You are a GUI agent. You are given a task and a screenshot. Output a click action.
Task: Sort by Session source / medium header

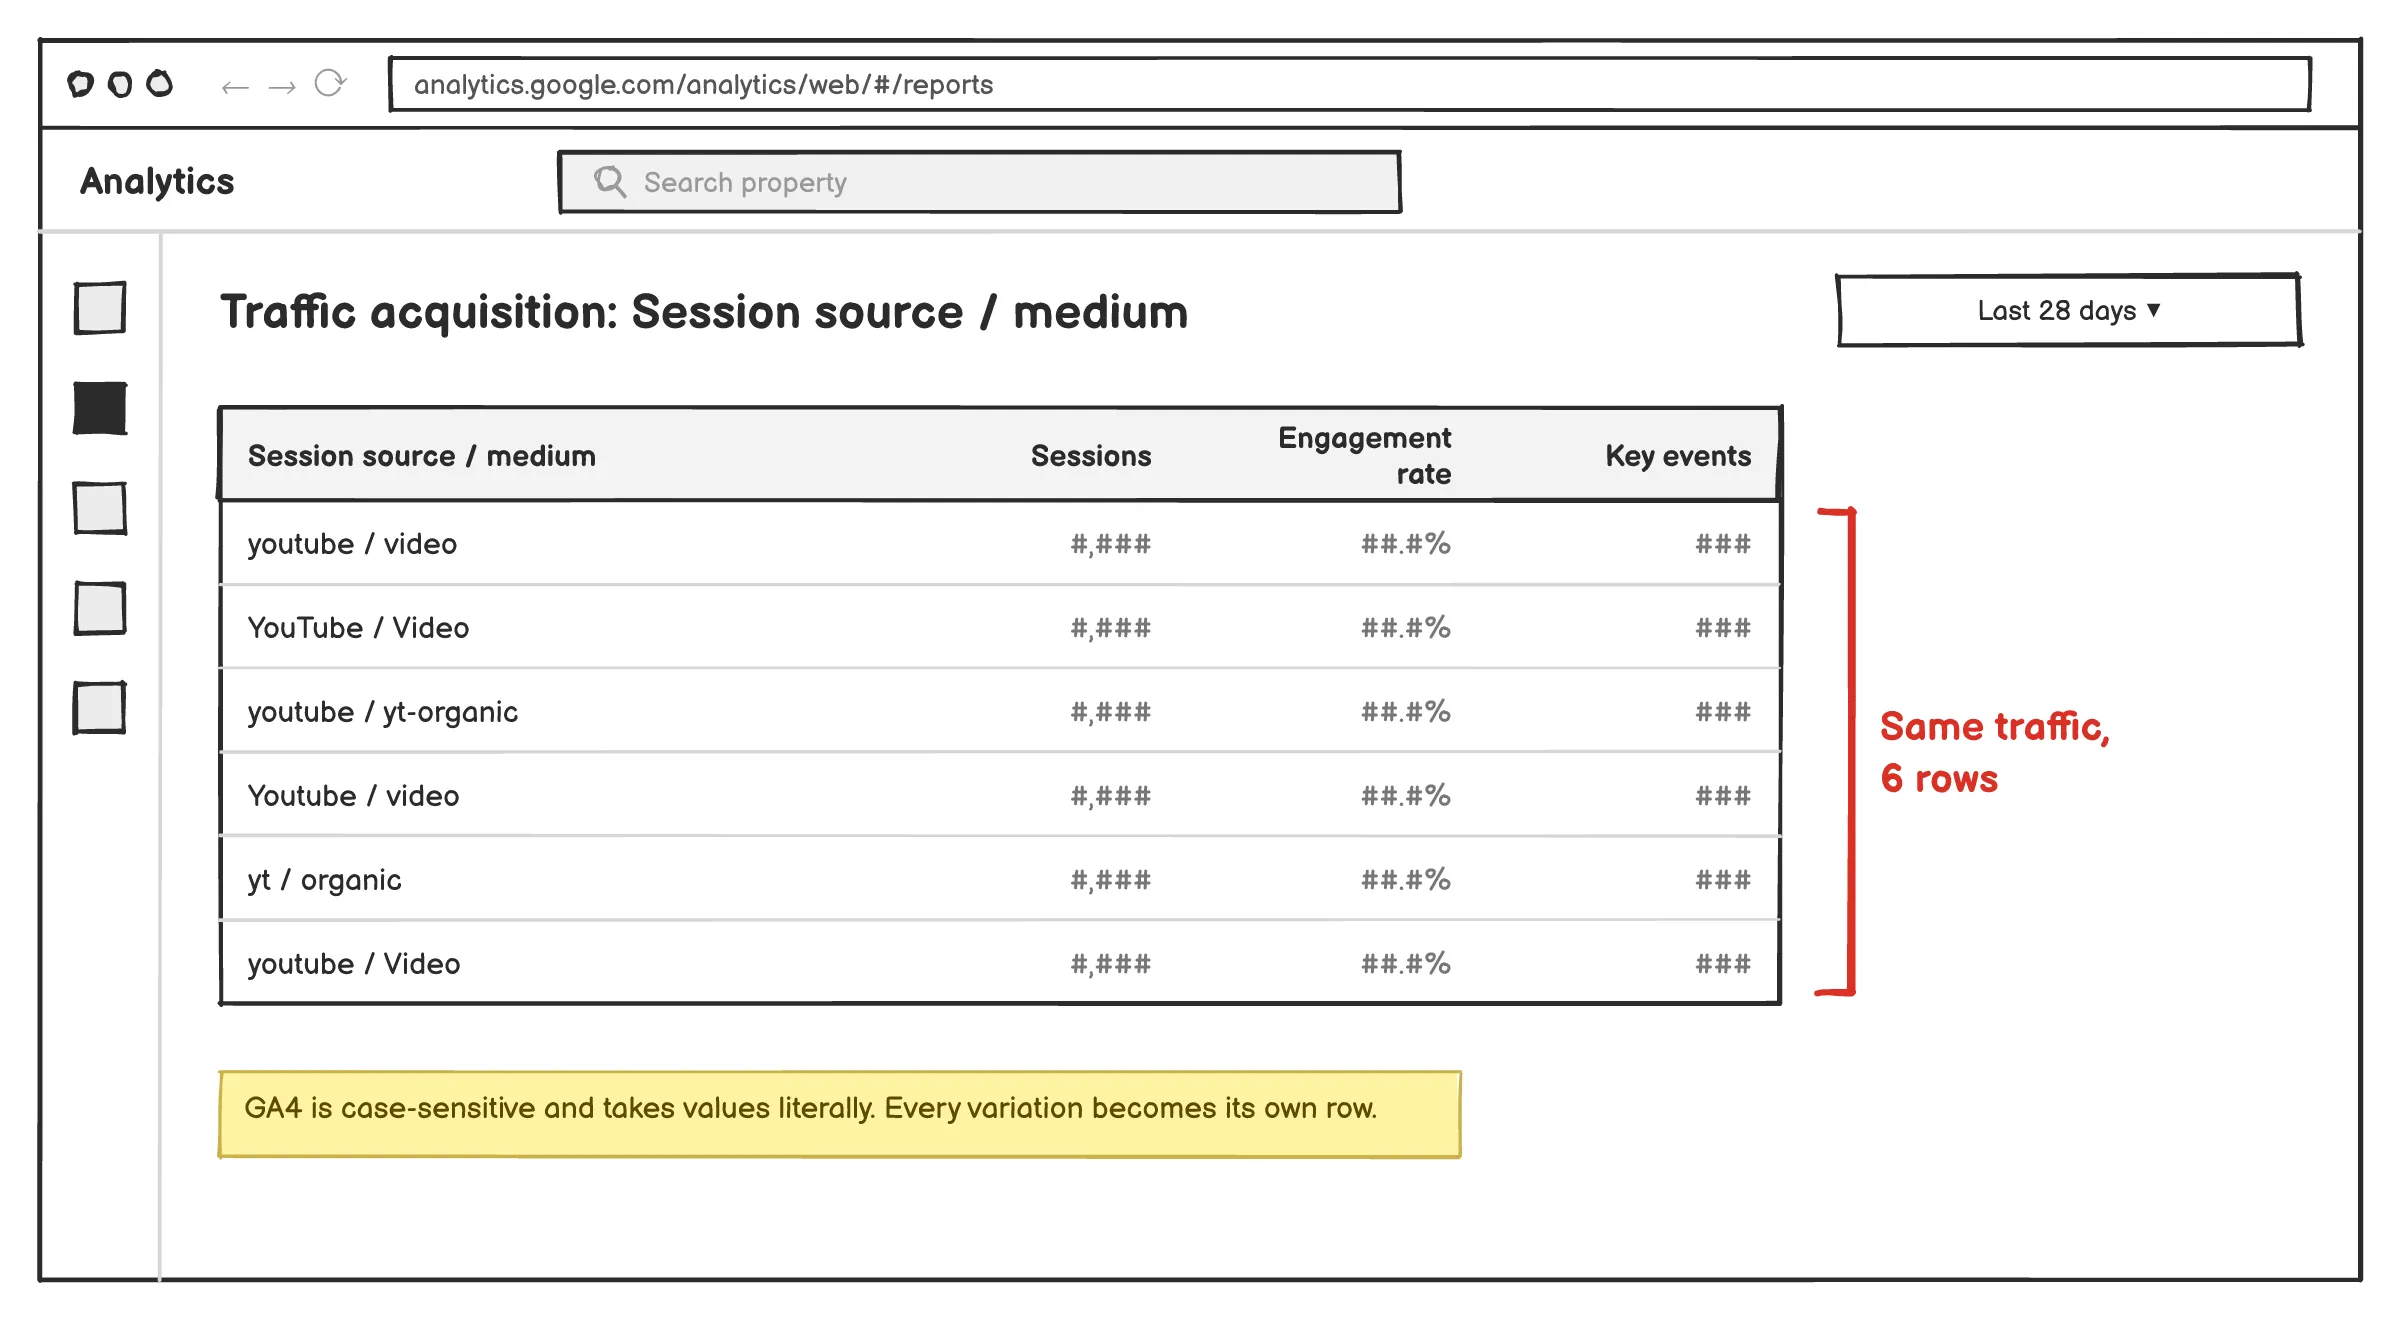(x=422, y=456)
